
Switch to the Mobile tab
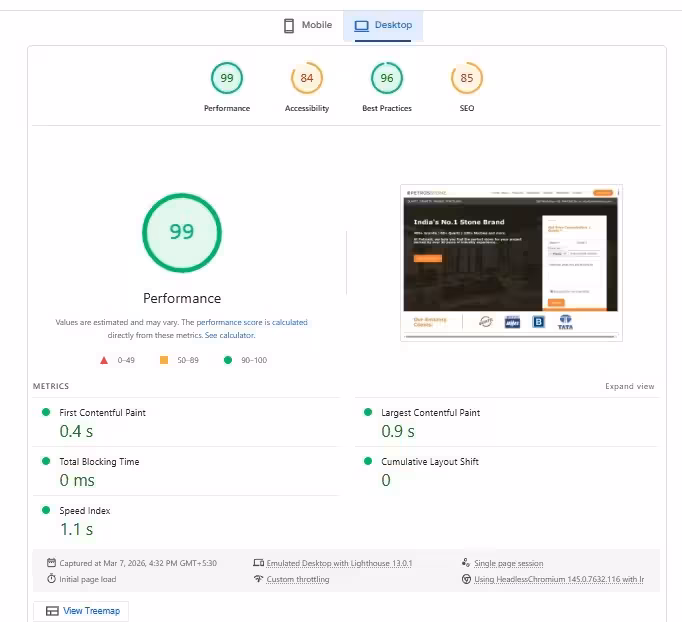click(x=308, y=25)
